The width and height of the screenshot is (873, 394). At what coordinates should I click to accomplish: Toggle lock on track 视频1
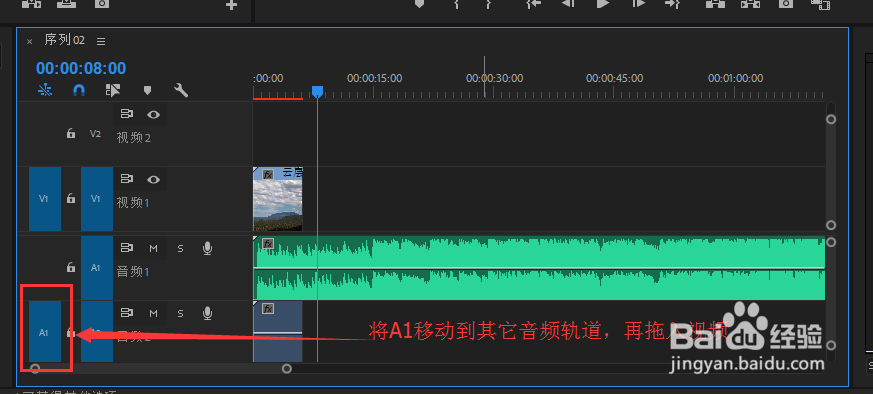[71, 199]
